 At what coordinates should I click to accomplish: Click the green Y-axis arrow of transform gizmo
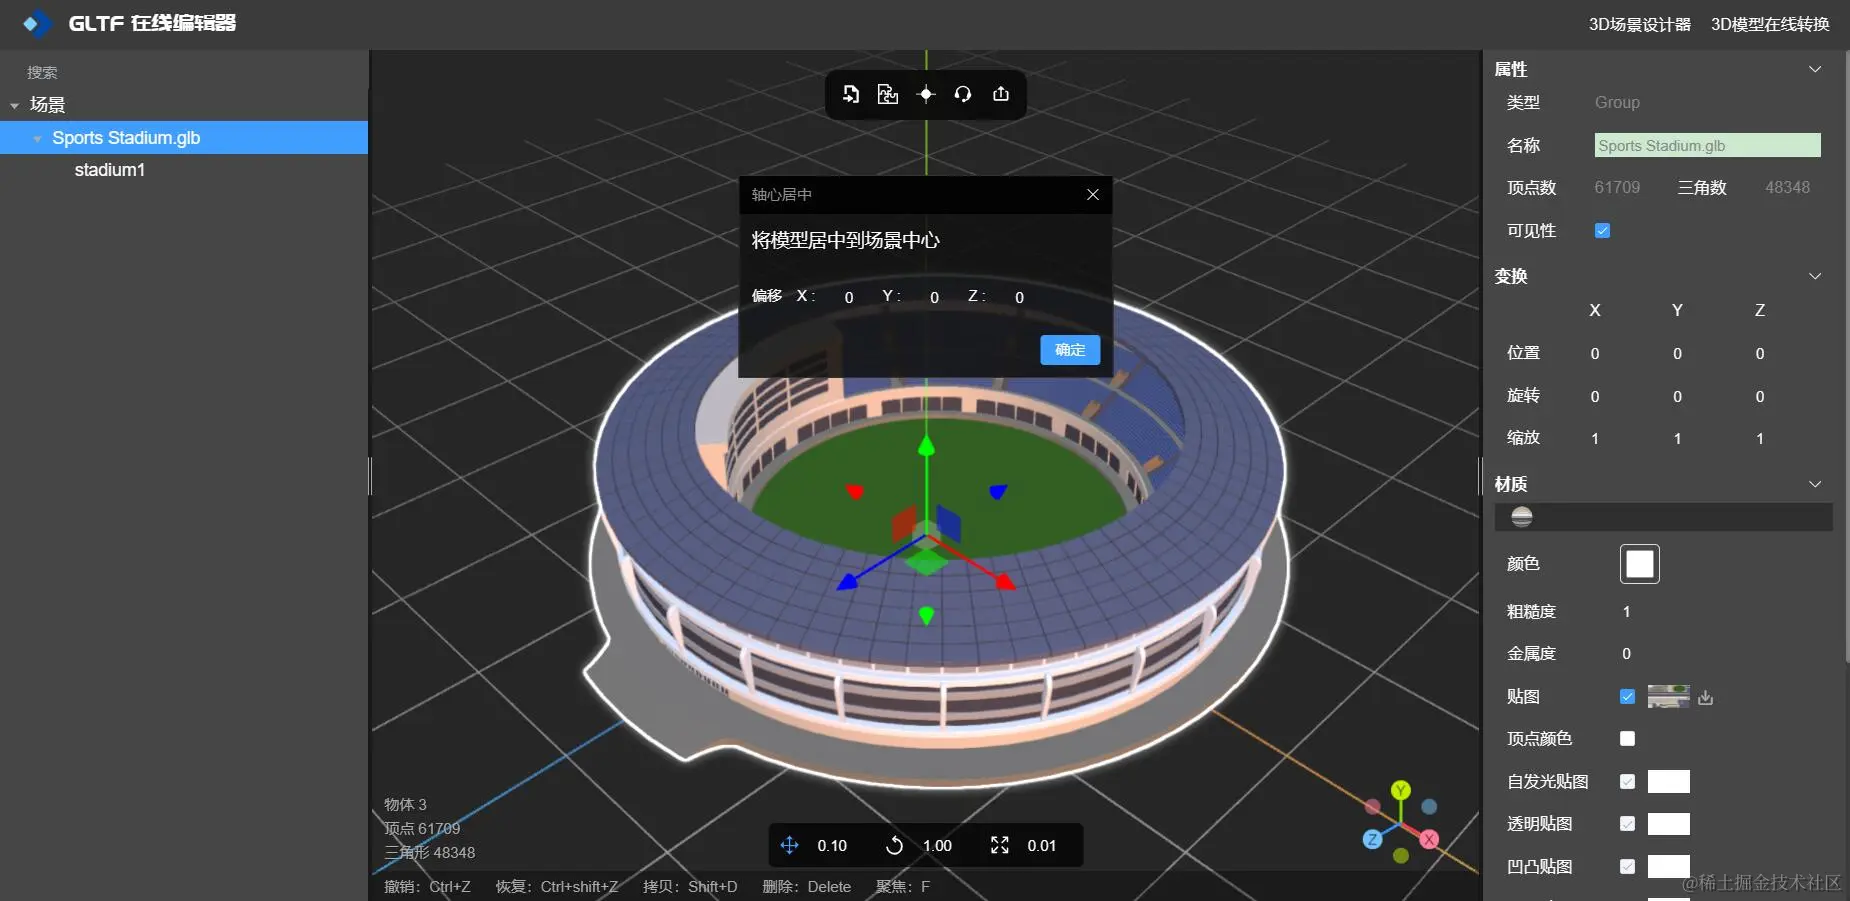point(926,447)
